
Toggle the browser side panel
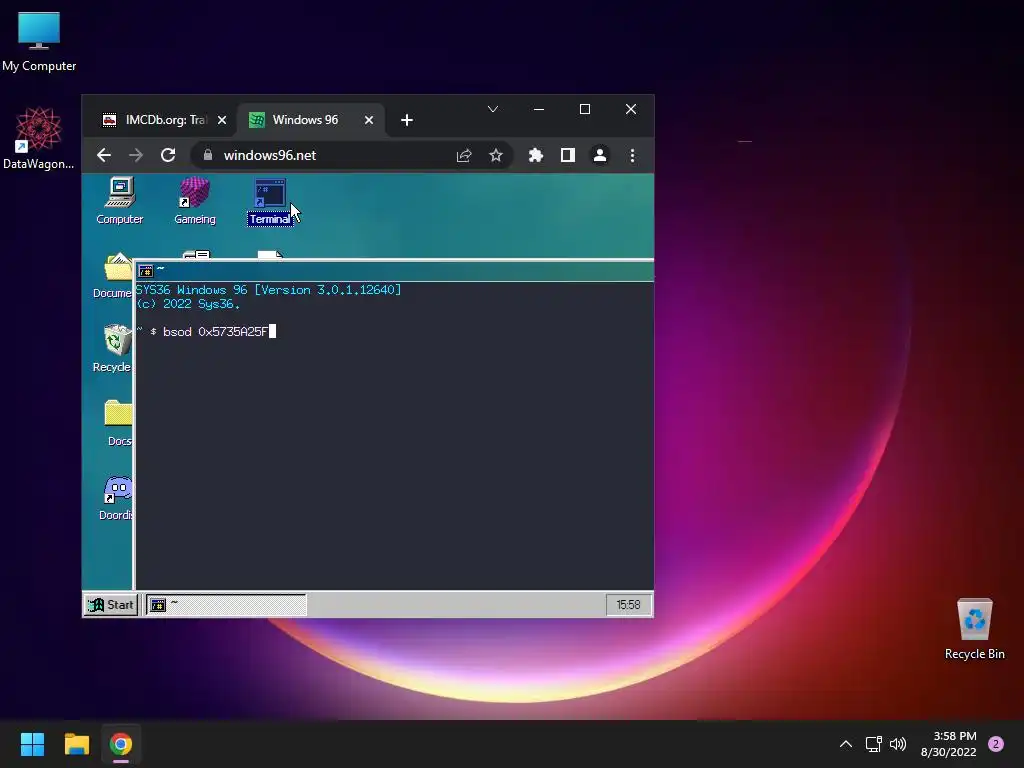coord(568,155)
